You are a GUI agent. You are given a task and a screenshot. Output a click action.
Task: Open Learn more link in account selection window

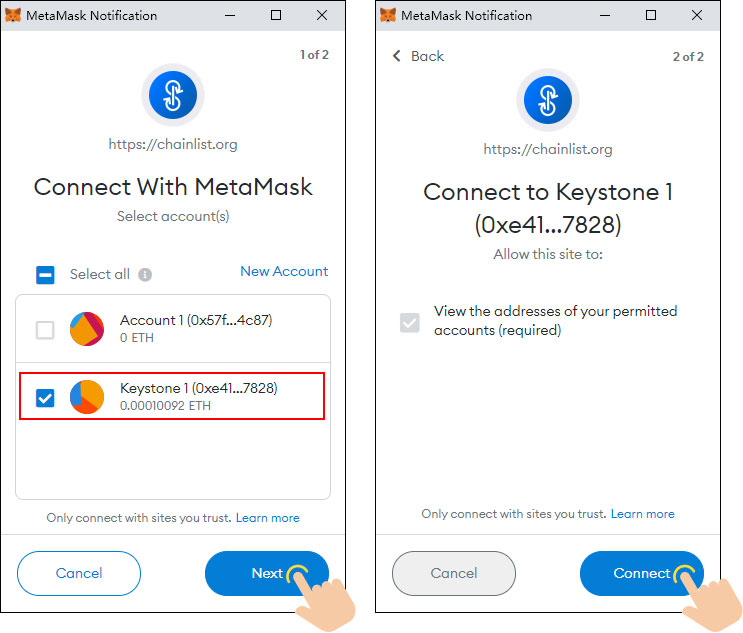click(x=267, y=518)
